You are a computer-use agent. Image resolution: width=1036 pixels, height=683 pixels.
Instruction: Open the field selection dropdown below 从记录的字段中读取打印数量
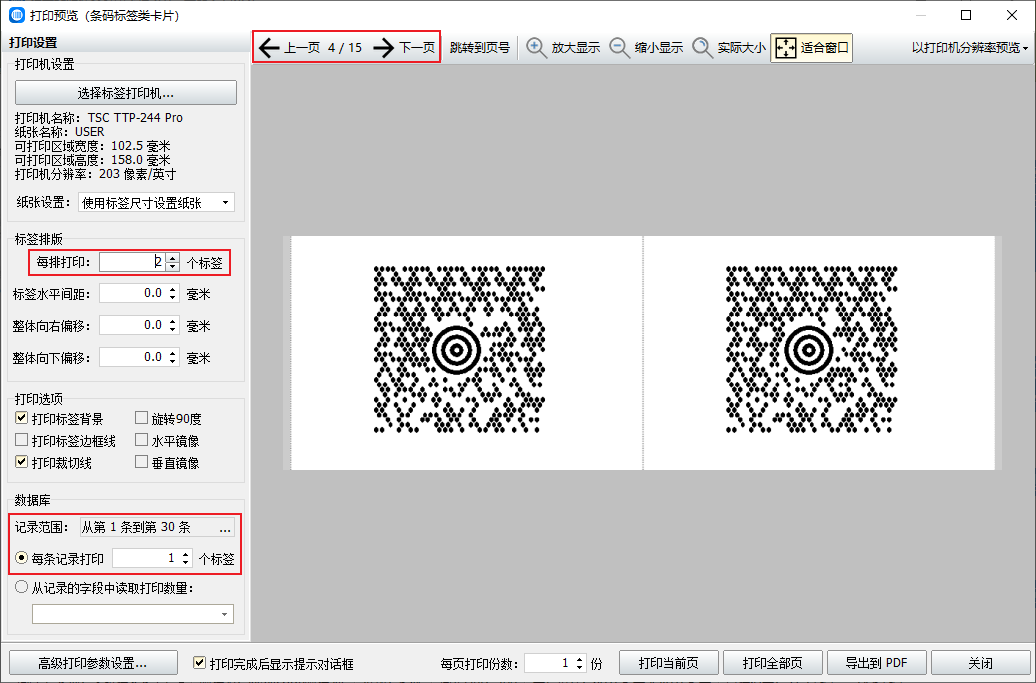click(133, 614)
